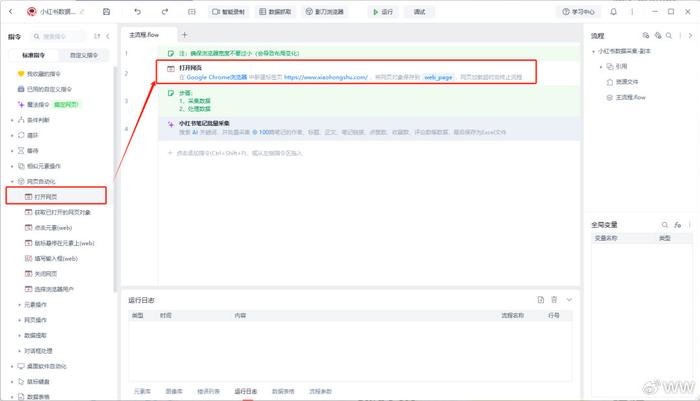The height and width of the screenshot is (401, 700).
Task: Click the web_page variable tag
Action: (438, 77)
